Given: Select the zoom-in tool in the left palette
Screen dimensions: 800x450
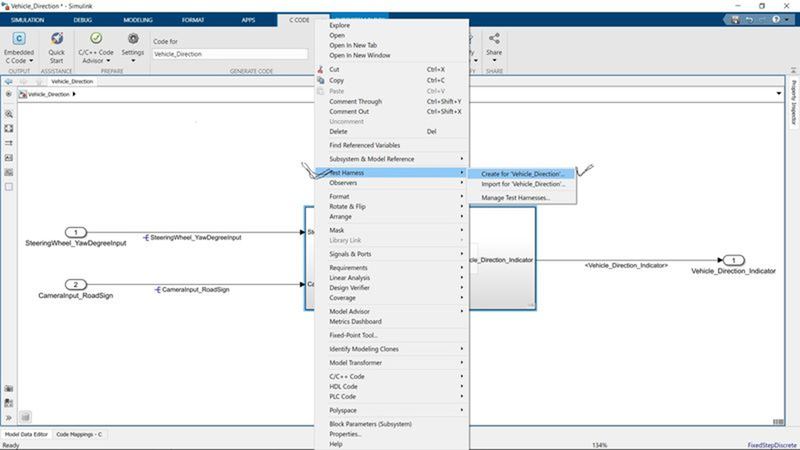Looking at the screenshot, I should click(x=9, y=114).
